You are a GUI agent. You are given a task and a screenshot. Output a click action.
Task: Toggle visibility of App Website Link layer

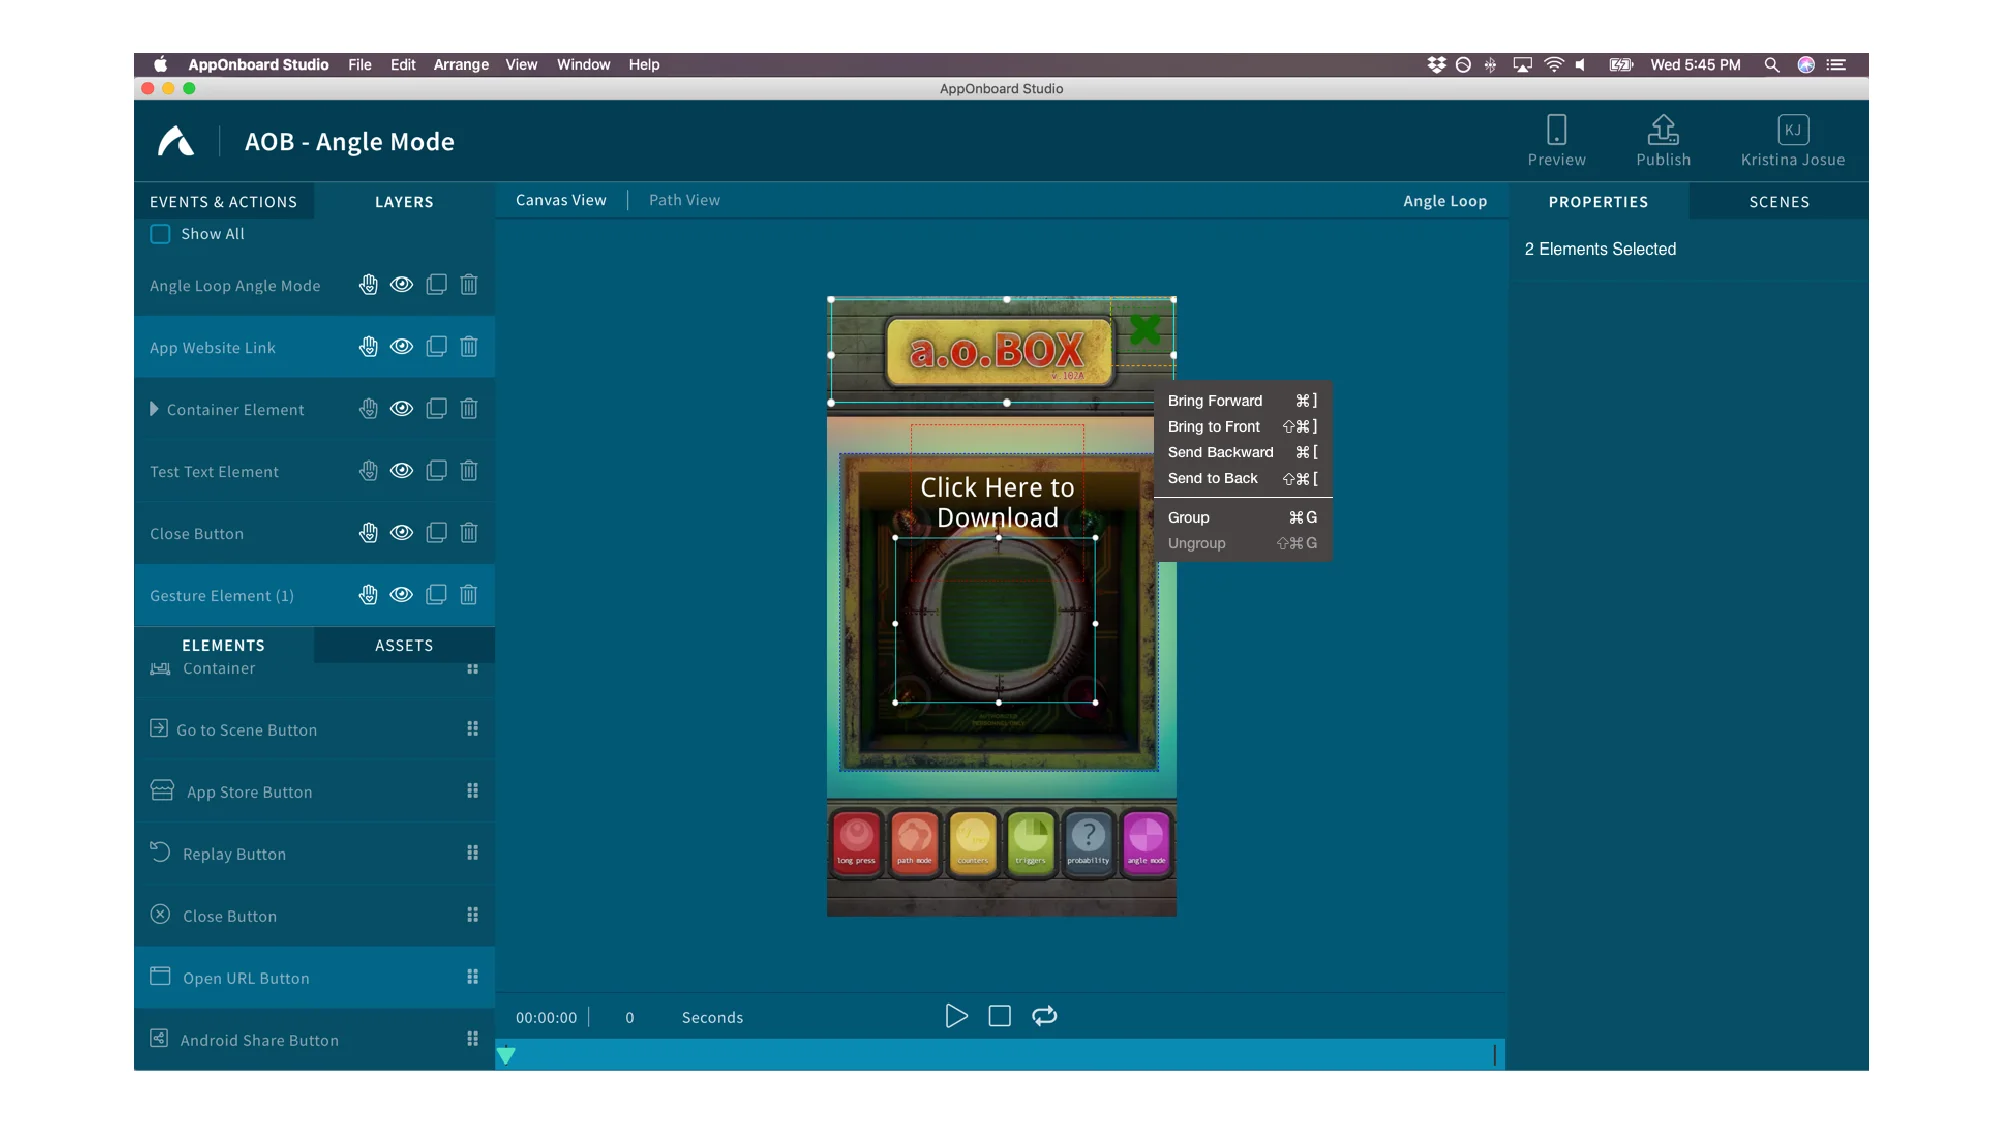[x=401, y=347]
